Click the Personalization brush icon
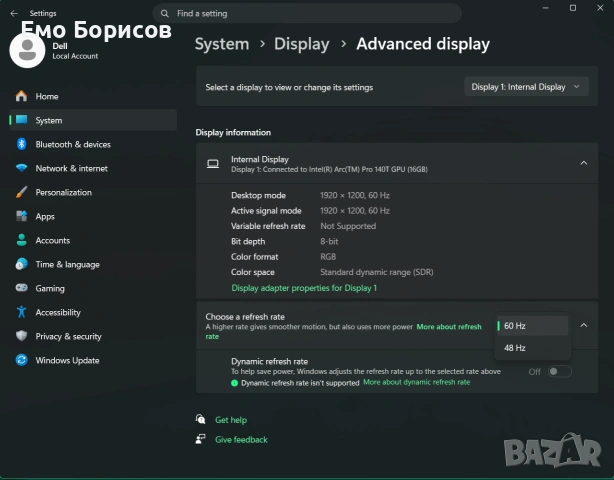This screenshot has height=480, width=614. pos(21,192)
